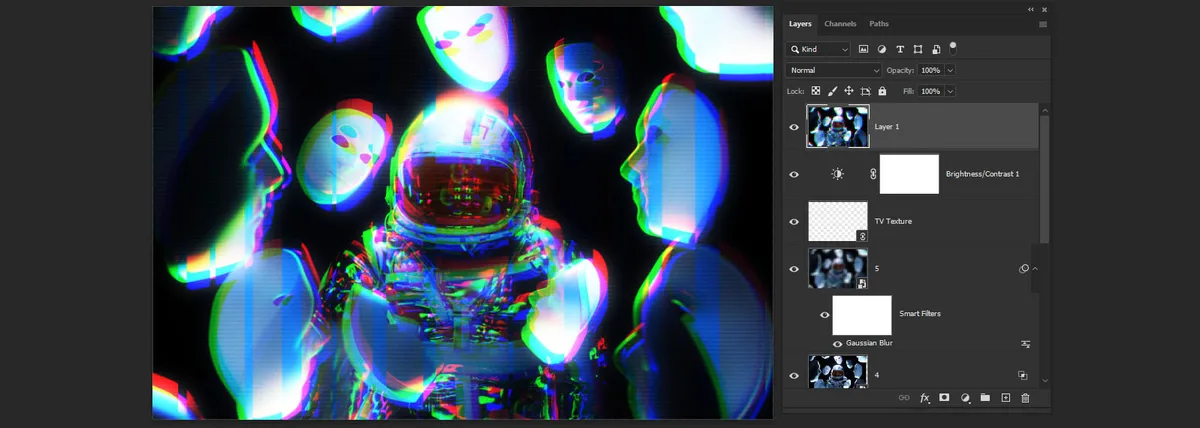Click the Brightness/Contrast adjustment sun icon
Screen dimensions: 1200x428
837,174
